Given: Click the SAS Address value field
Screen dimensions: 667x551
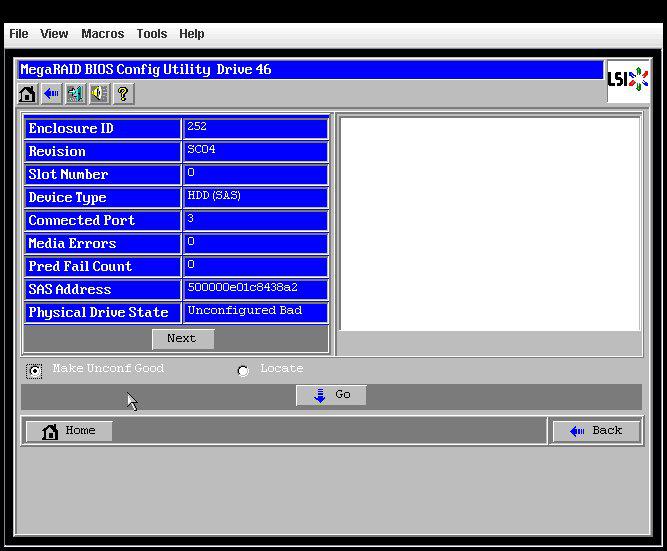Looking at the screenshot, I should click(256, 289).
